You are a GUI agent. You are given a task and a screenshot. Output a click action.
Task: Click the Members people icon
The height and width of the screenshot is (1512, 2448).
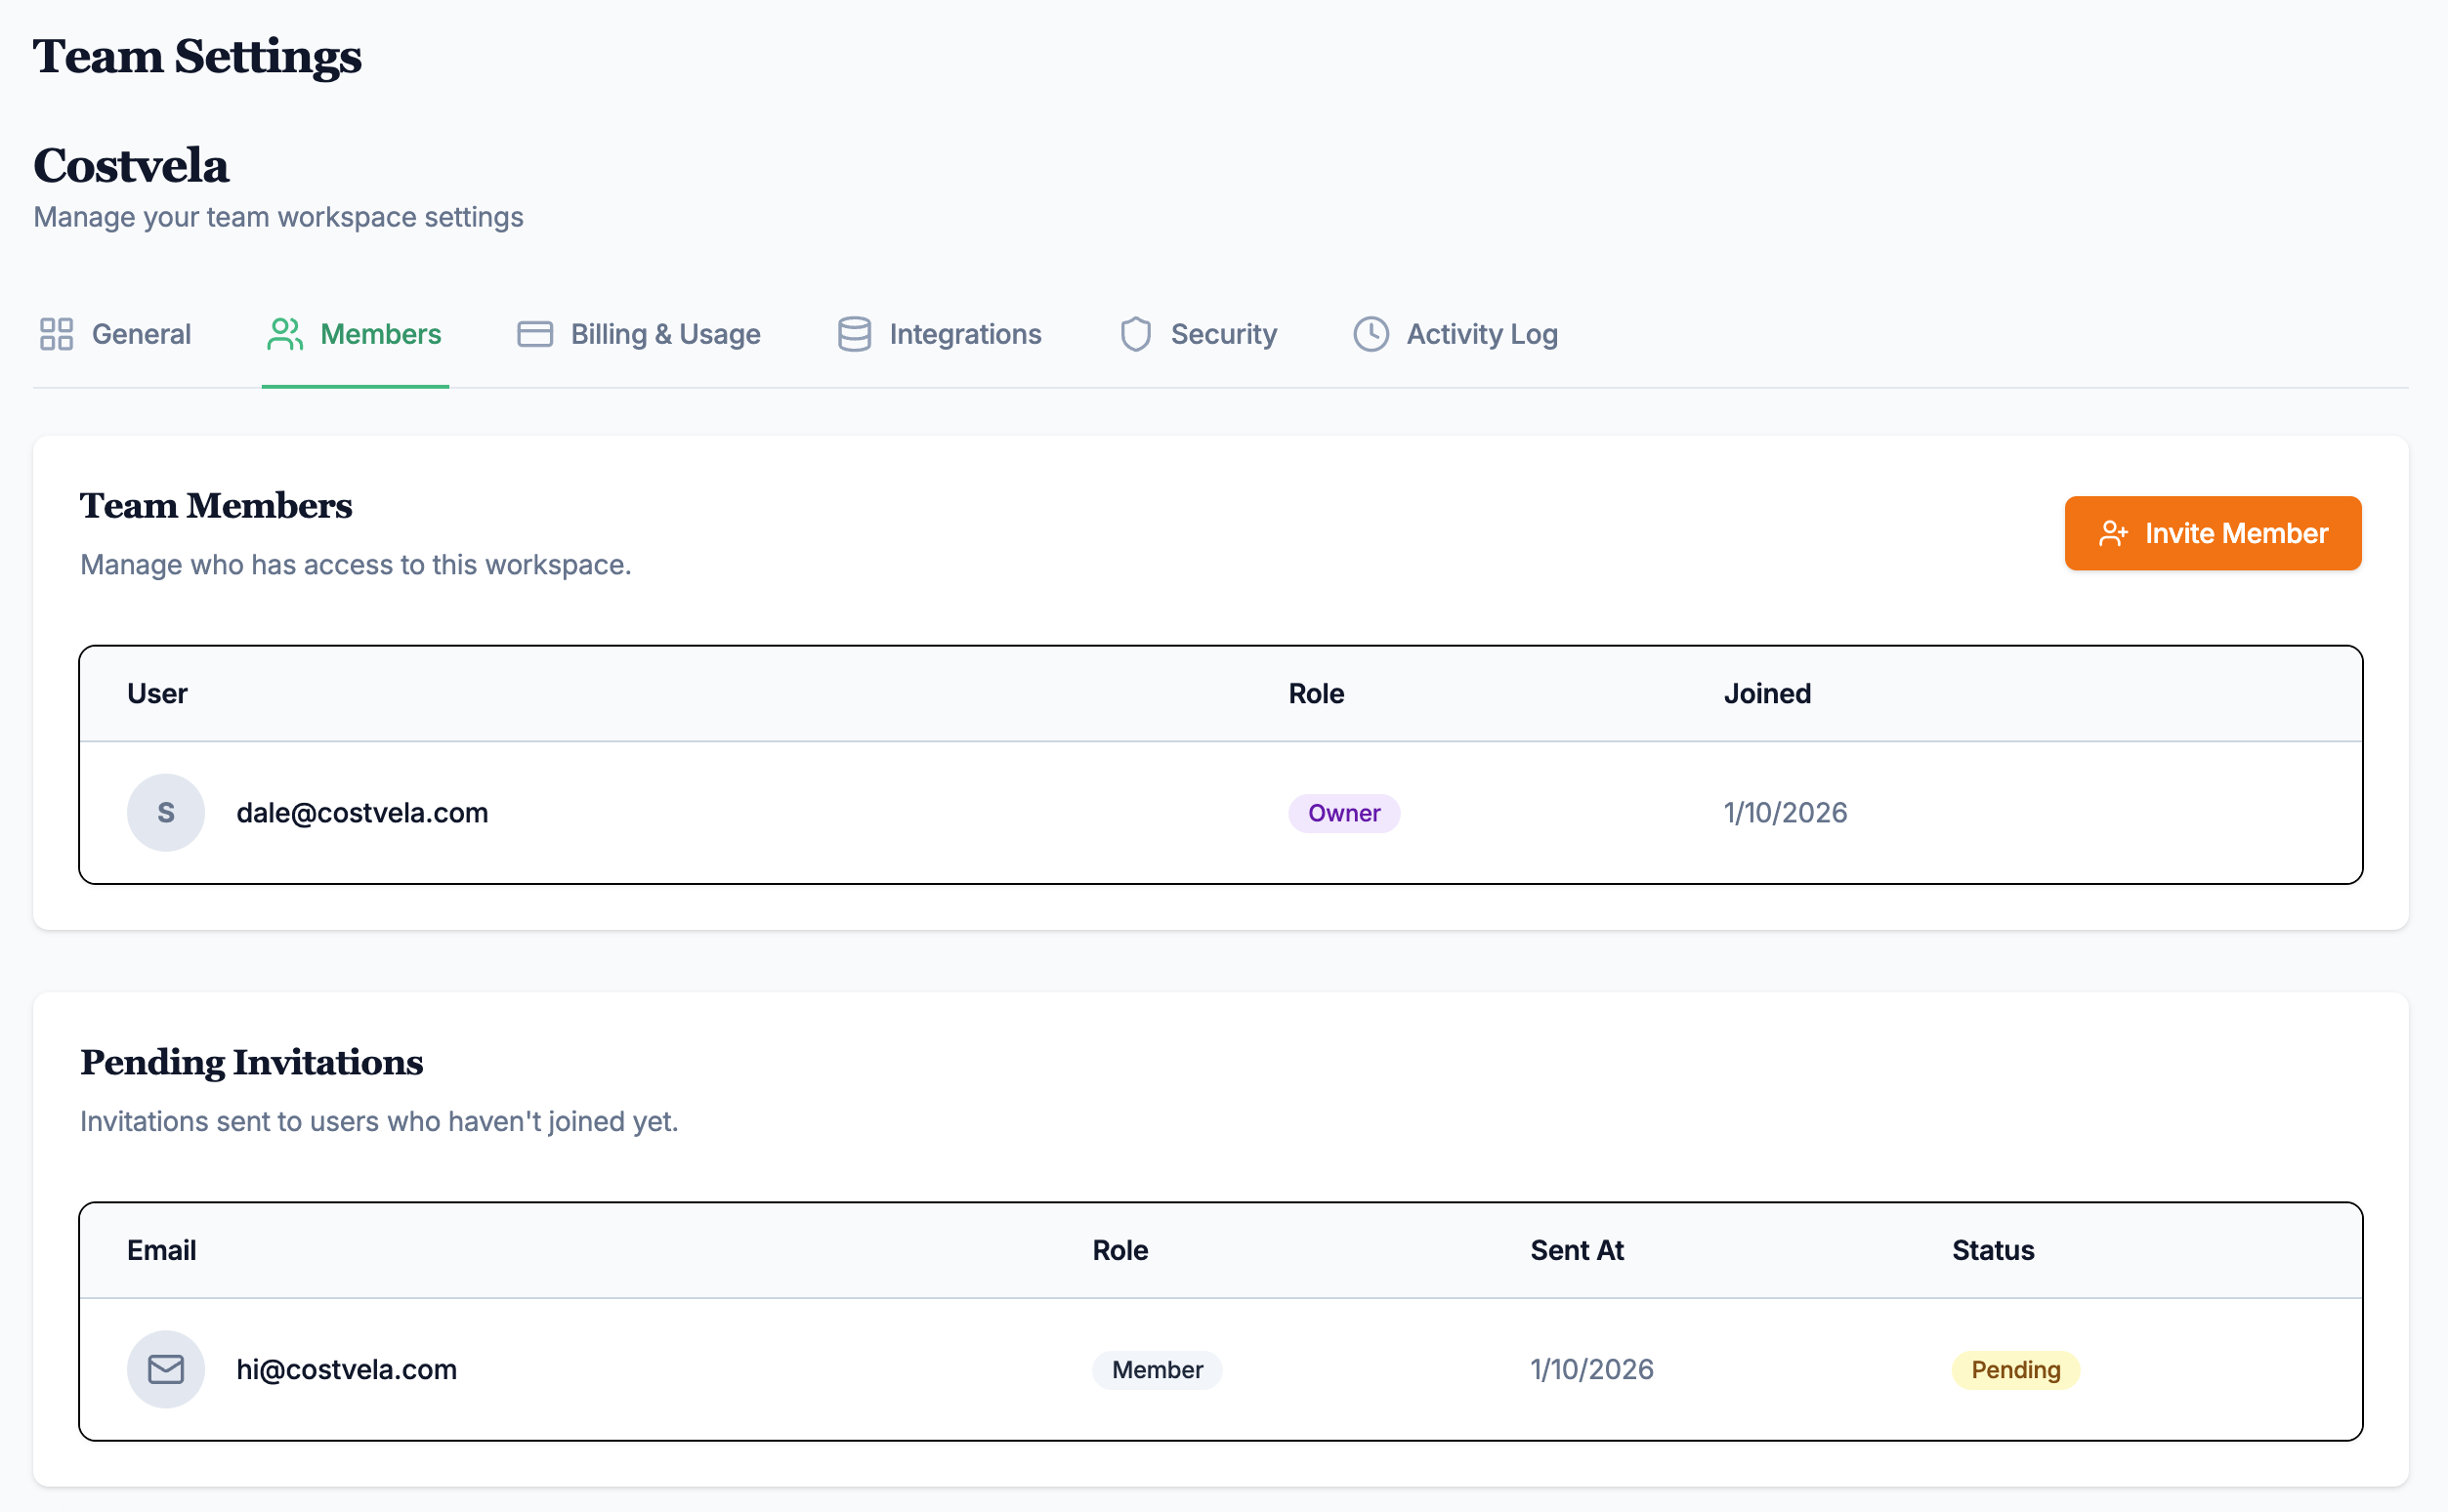(284, 334)
